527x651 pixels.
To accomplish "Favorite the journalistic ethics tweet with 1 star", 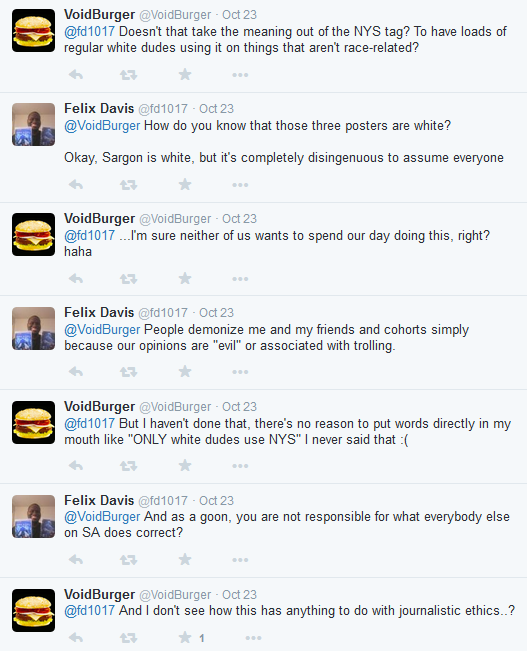I will point(185,637).
